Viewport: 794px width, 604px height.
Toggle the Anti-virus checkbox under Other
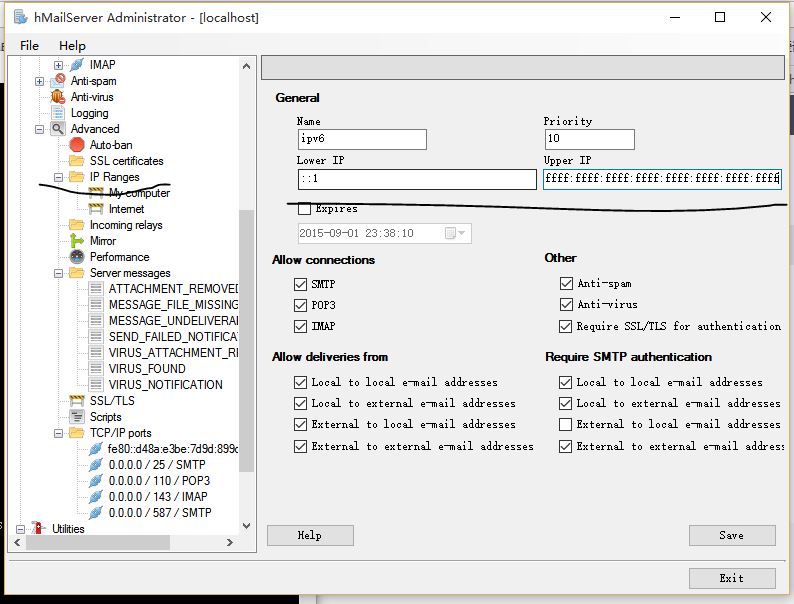(566, 304)
